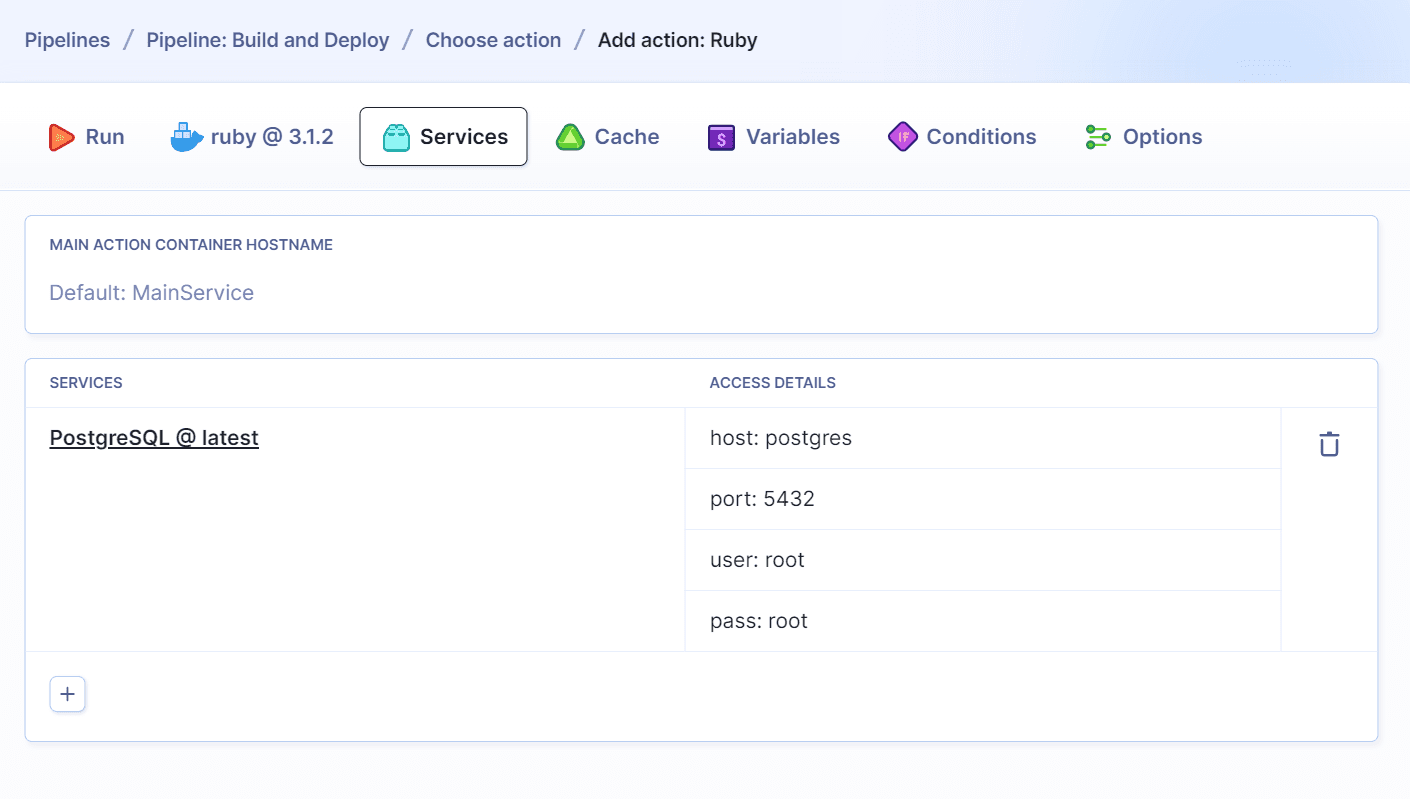
Task: Click the Add action: Ruby breadcrumb text
Action: [x=678, y=40]
